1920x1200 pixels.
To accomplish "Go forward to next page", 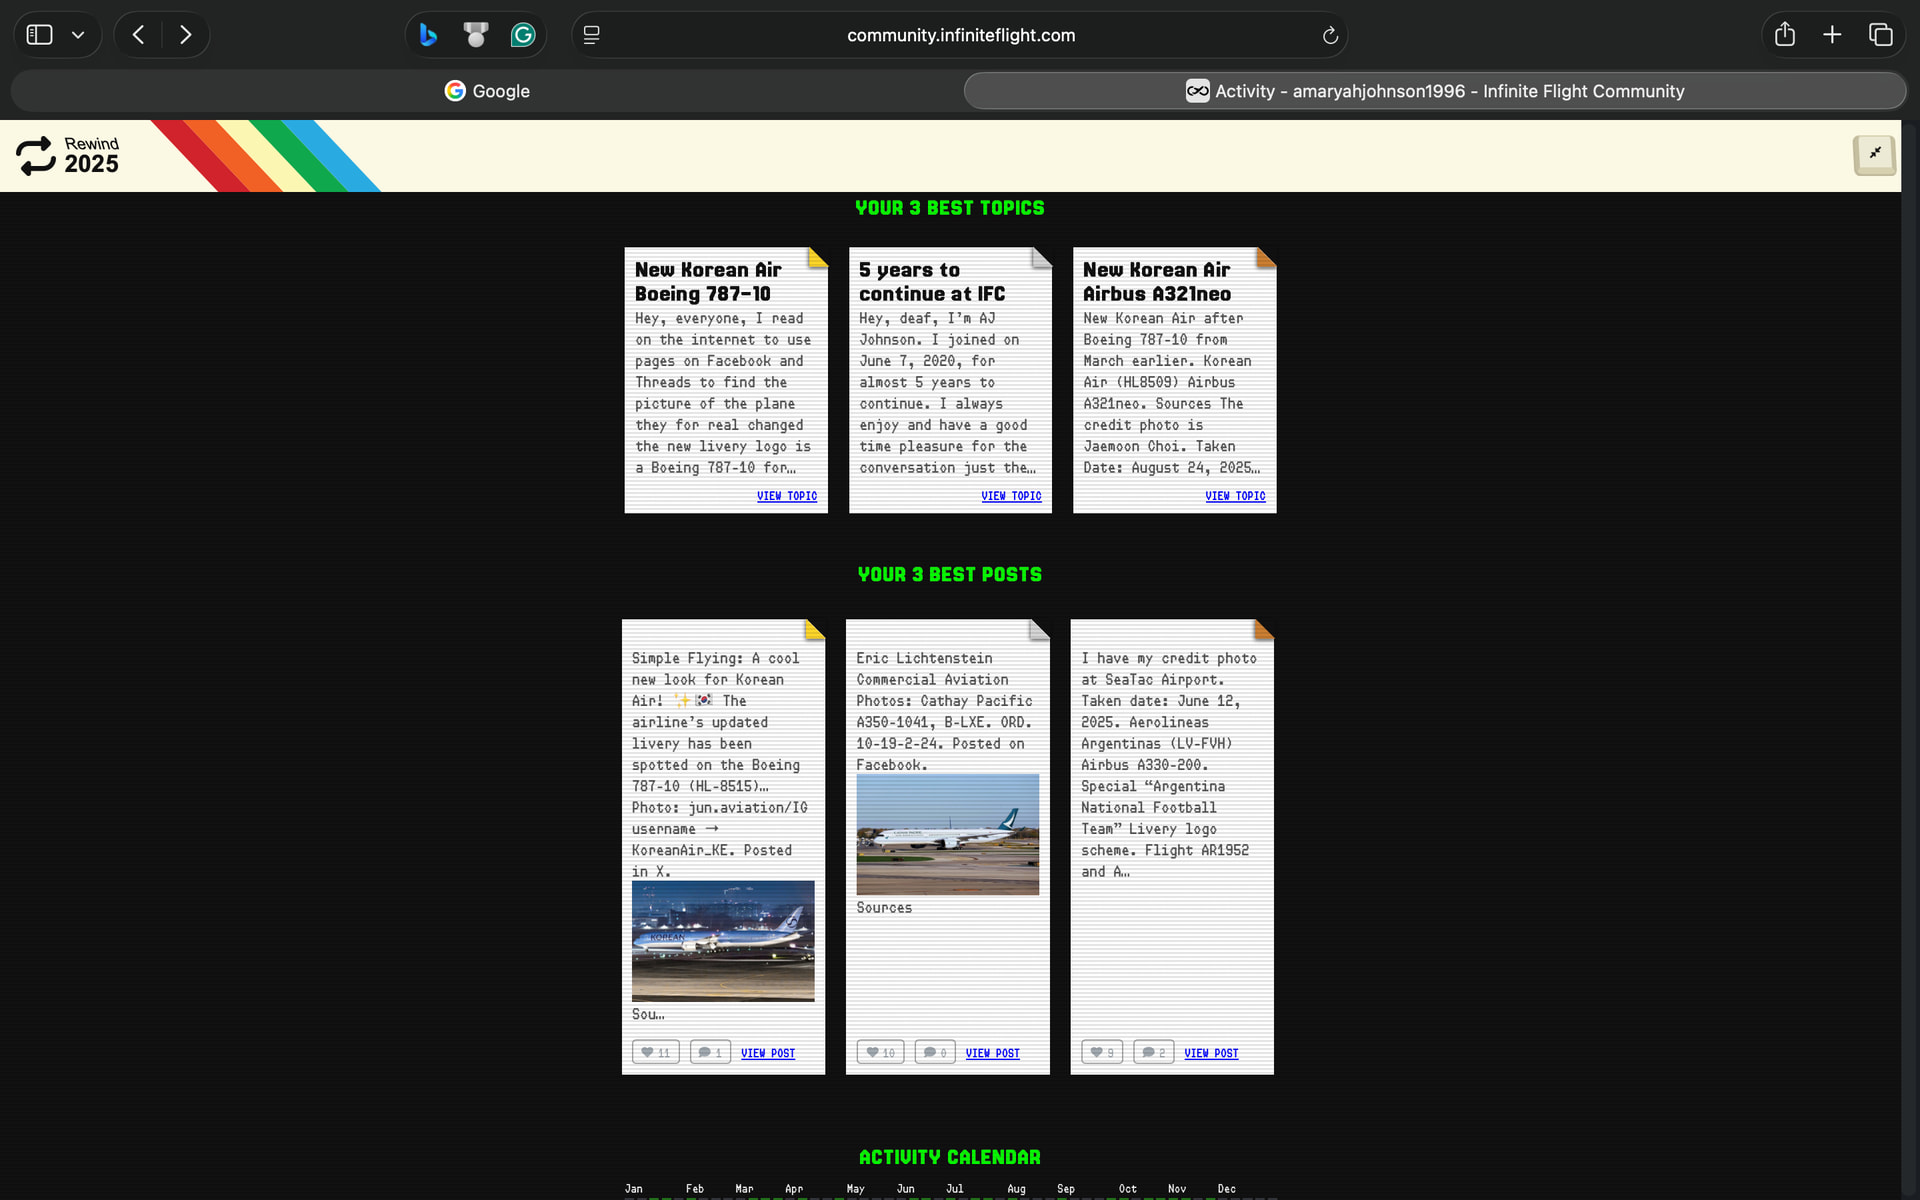I will click(186, 35).
